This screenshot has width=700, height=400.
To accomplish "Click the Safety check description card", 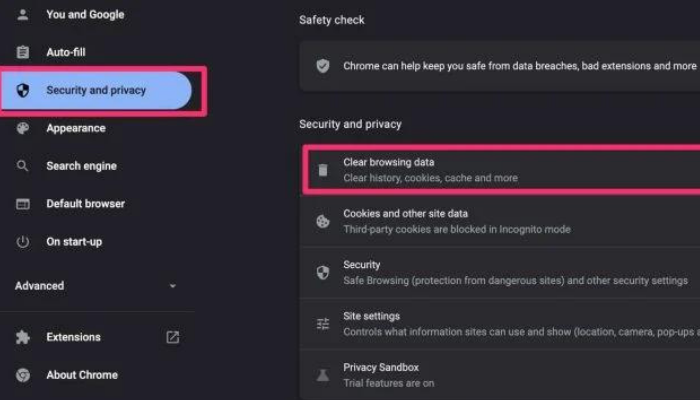I will [x=500, y=66].
